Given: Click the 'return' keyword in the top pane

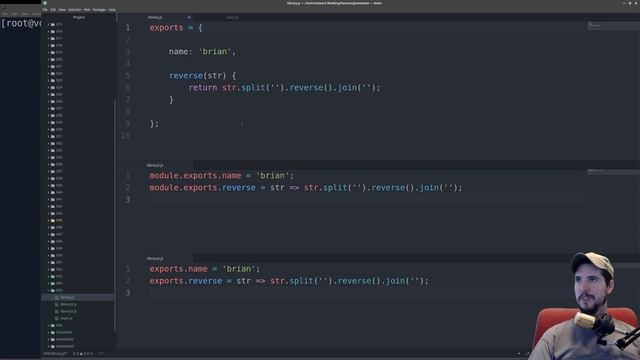Looking at the screenshot, I should (203, 87).
